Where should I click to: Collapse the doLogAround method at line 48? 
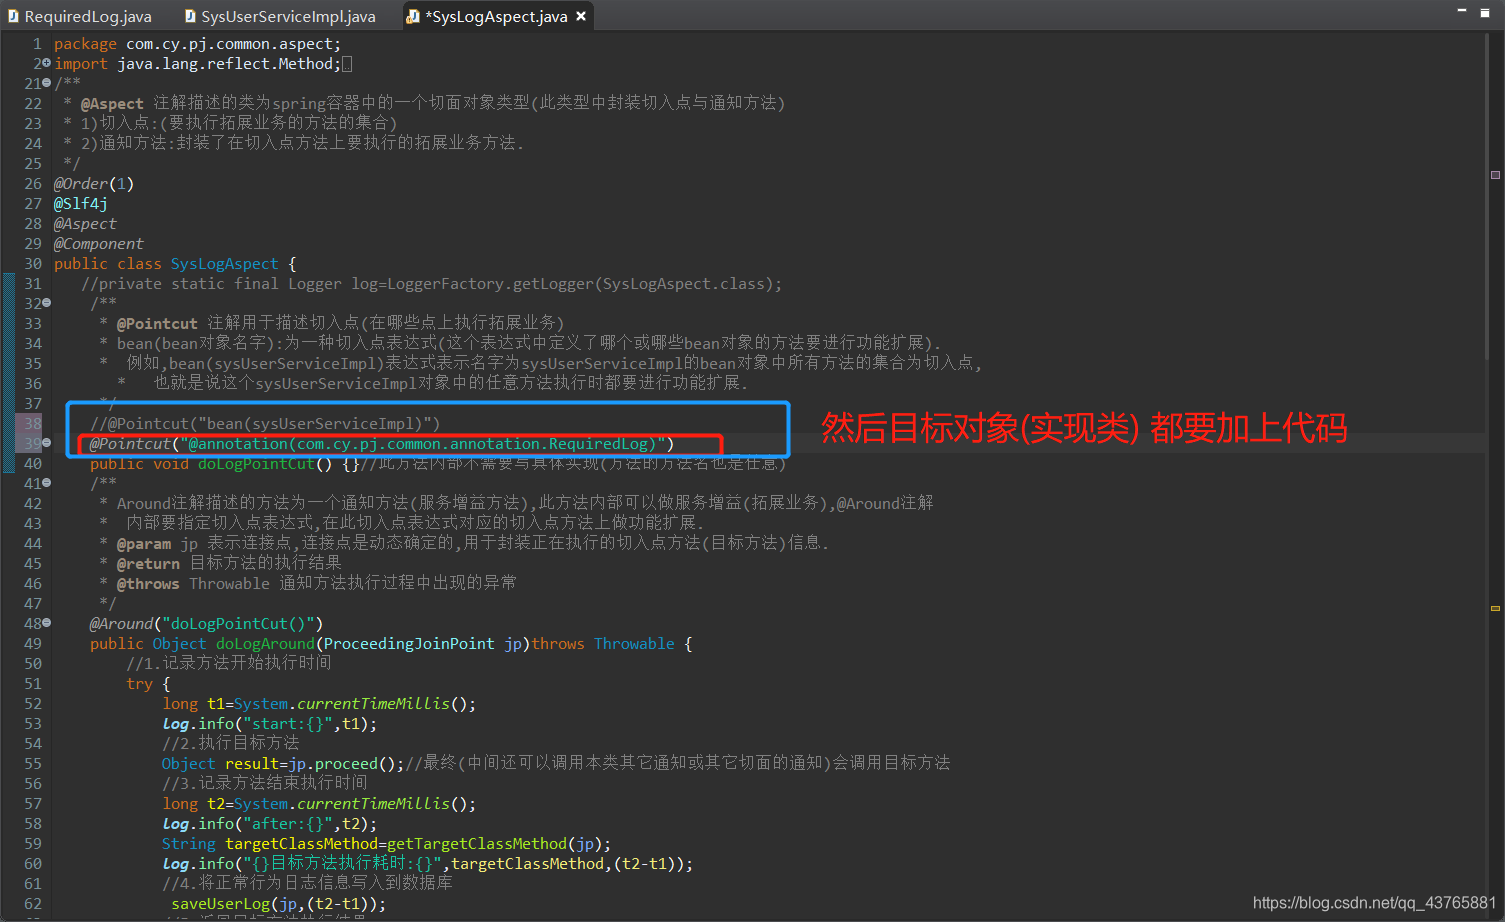46,623
